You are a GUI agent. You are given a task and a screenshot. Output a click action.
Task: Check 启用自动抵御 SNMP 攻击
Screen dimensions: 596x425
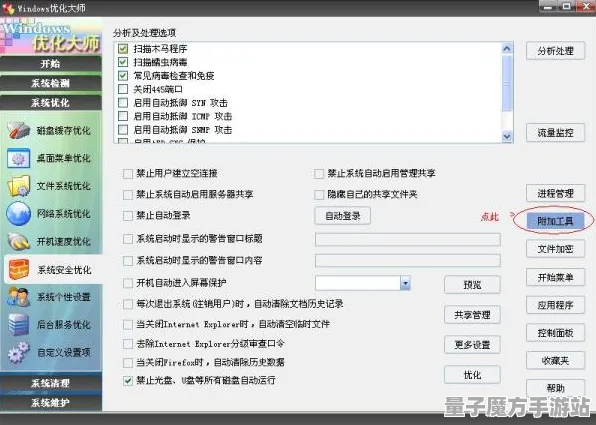point(123,130)
